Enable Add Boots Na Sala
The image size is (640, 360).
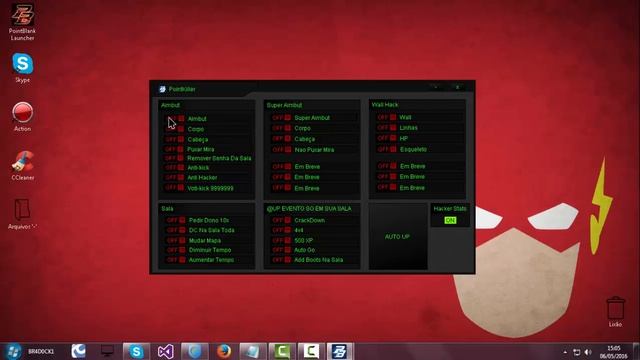[282, 260]
